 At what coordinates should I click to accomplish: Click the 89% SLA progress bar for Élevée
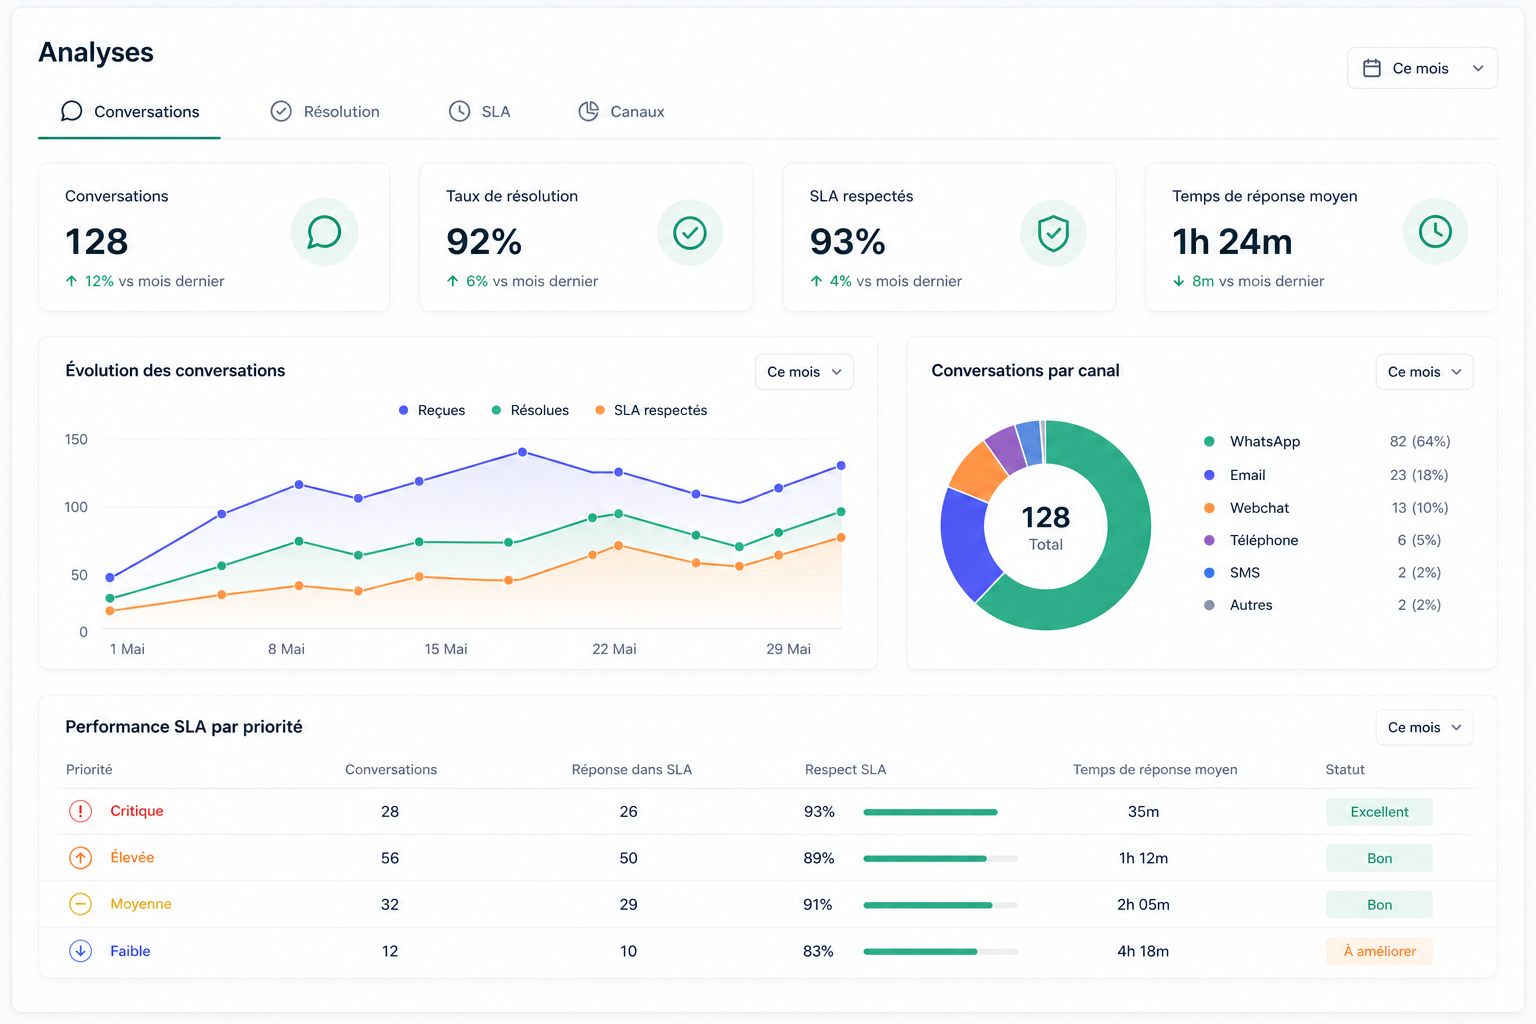(940, 858)
